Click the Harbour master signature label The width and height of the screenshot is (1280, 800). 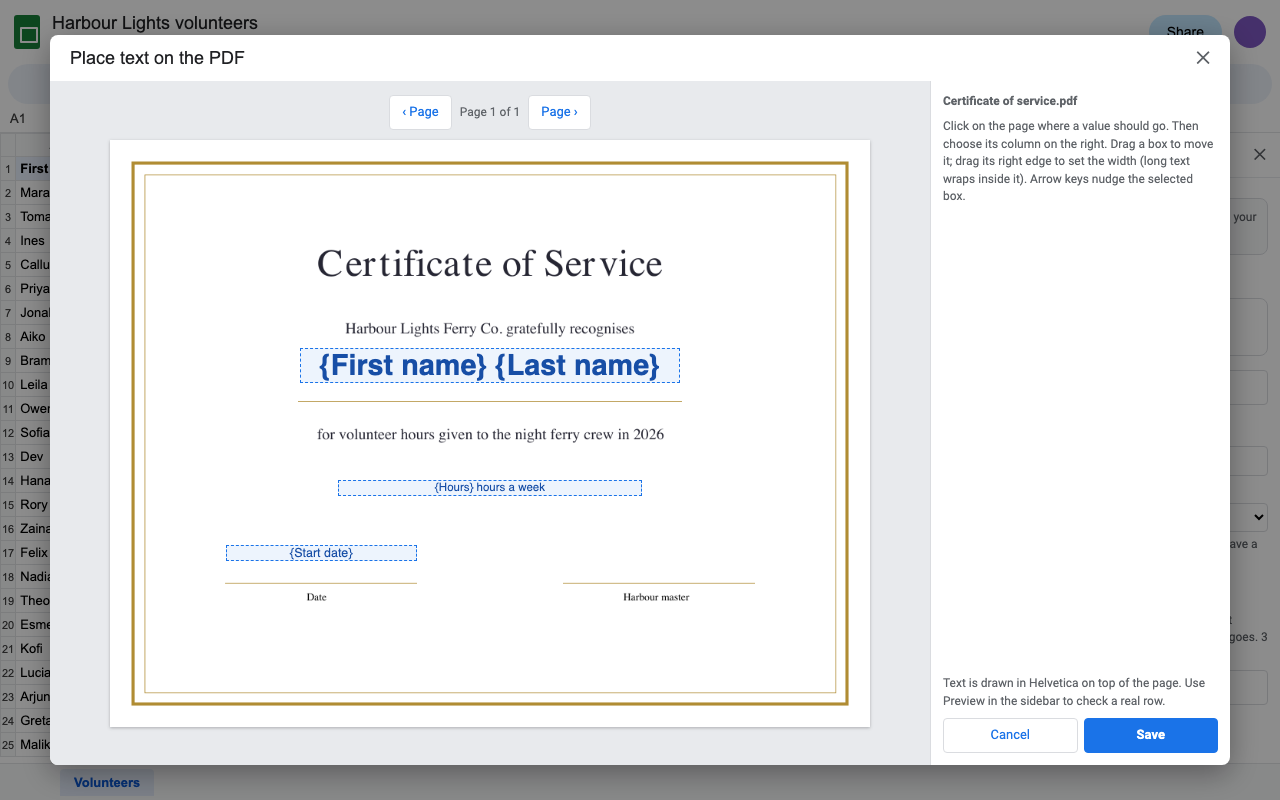tap(656, 597)
